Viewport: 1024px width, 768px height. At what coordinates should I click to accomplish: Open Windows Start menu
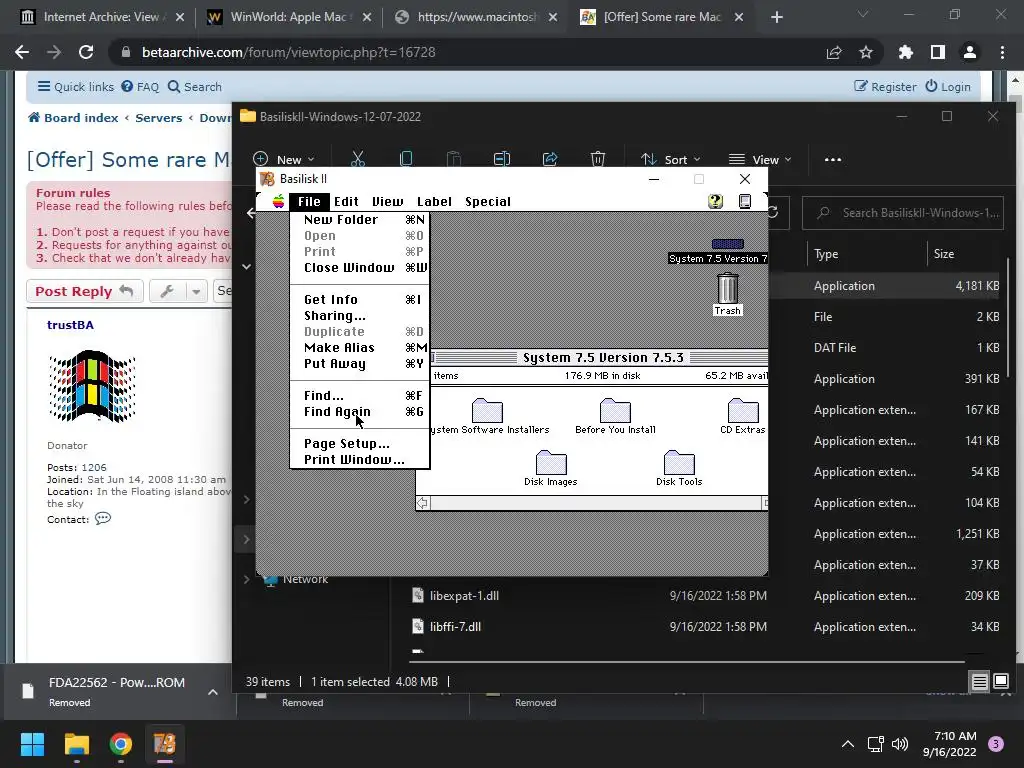pyautogui.click(x=32, y=744)
